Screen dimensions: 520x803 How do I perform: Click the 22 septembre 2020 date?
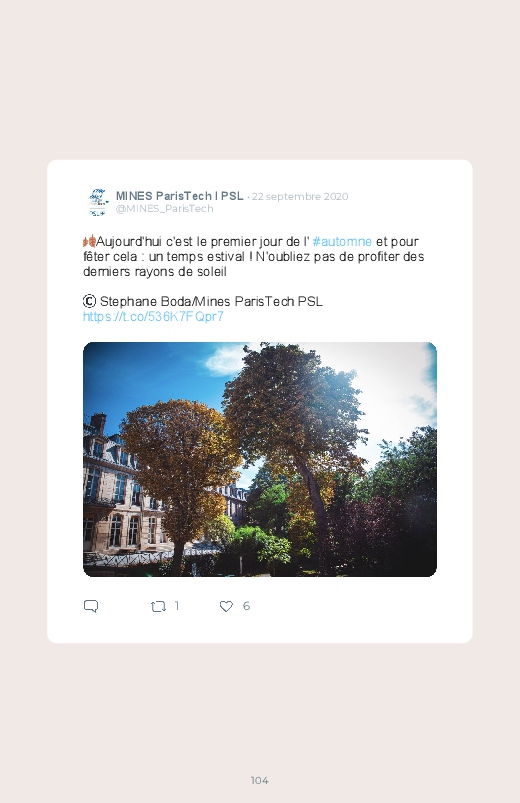[300, 197]
